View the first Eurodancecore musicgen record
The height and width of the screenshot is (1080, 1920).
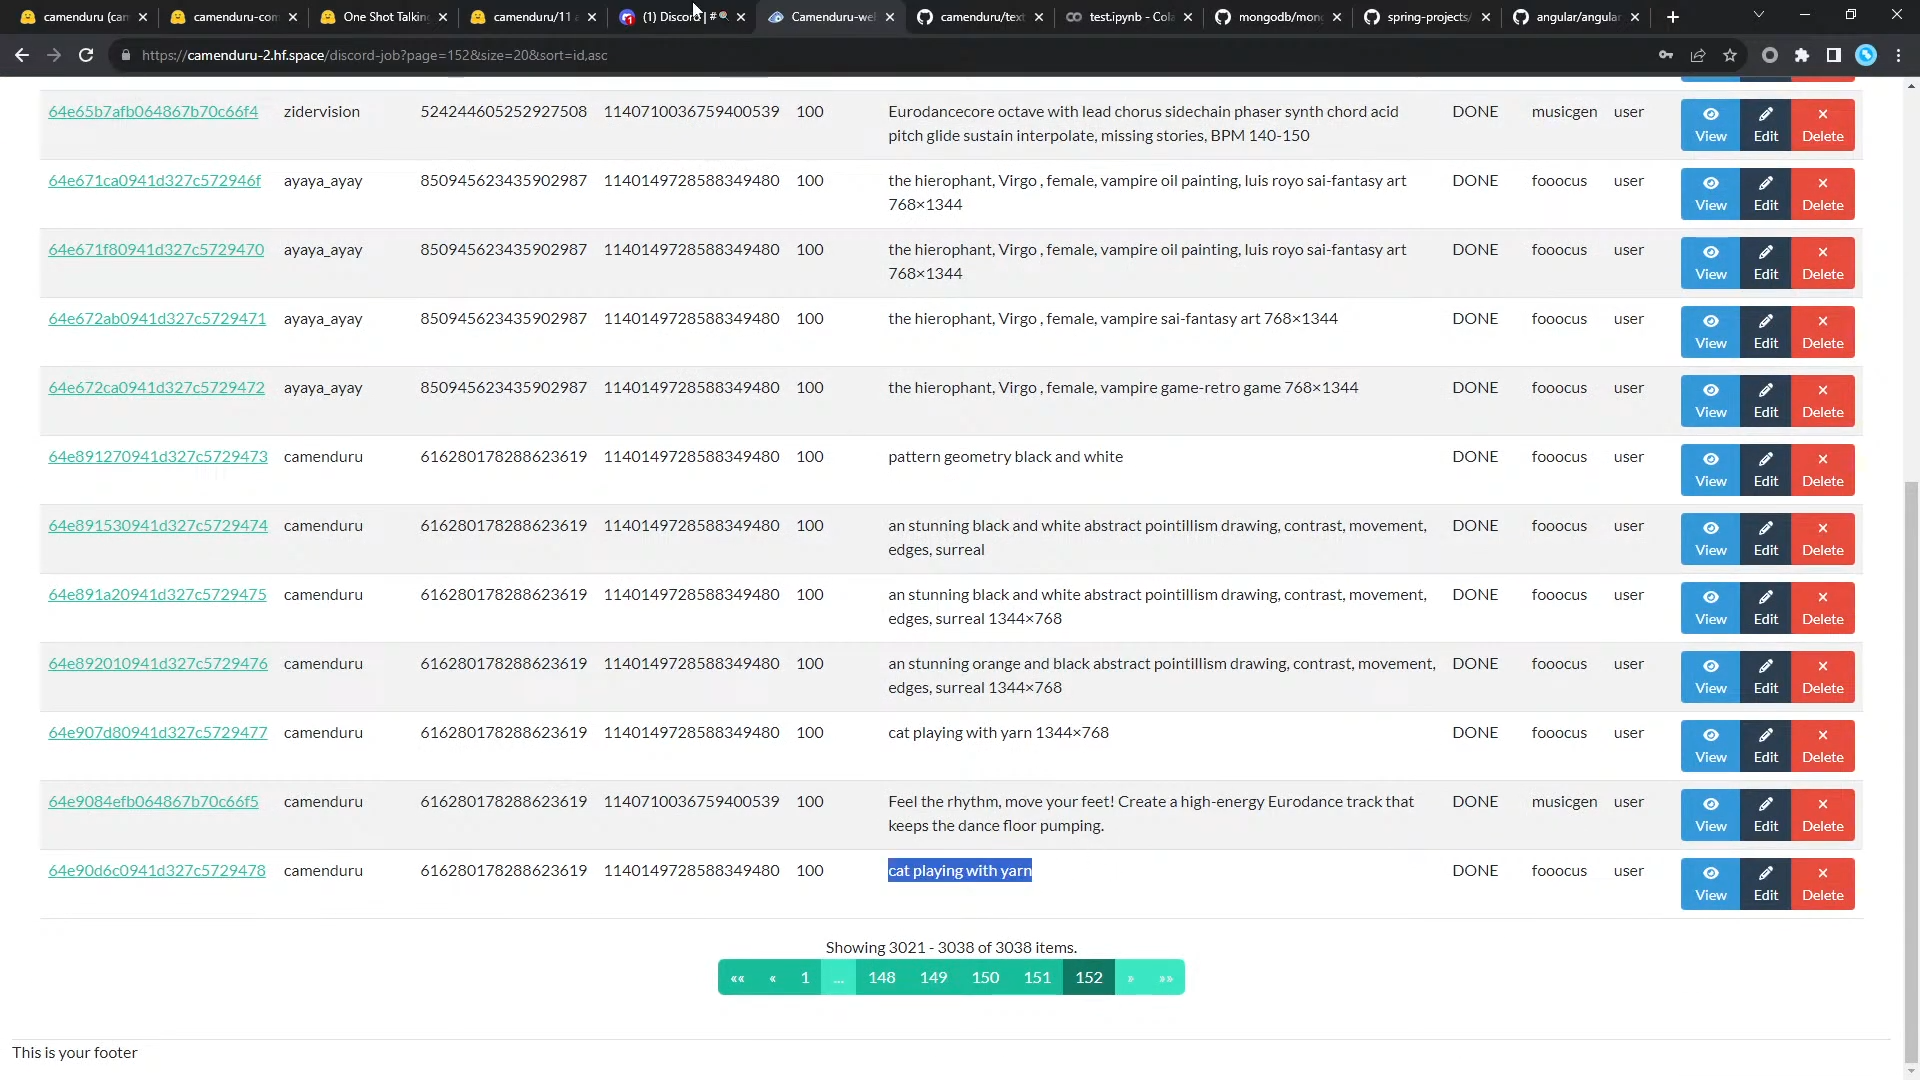tap(1711, 124)
